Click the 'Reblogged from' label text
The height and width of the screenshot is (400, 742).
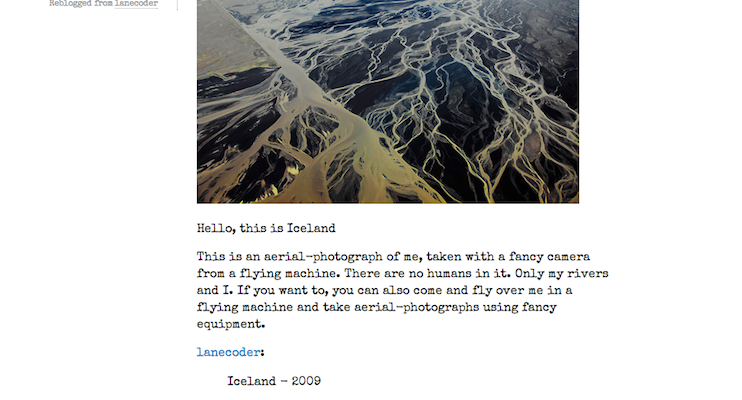tap(81, 3)
